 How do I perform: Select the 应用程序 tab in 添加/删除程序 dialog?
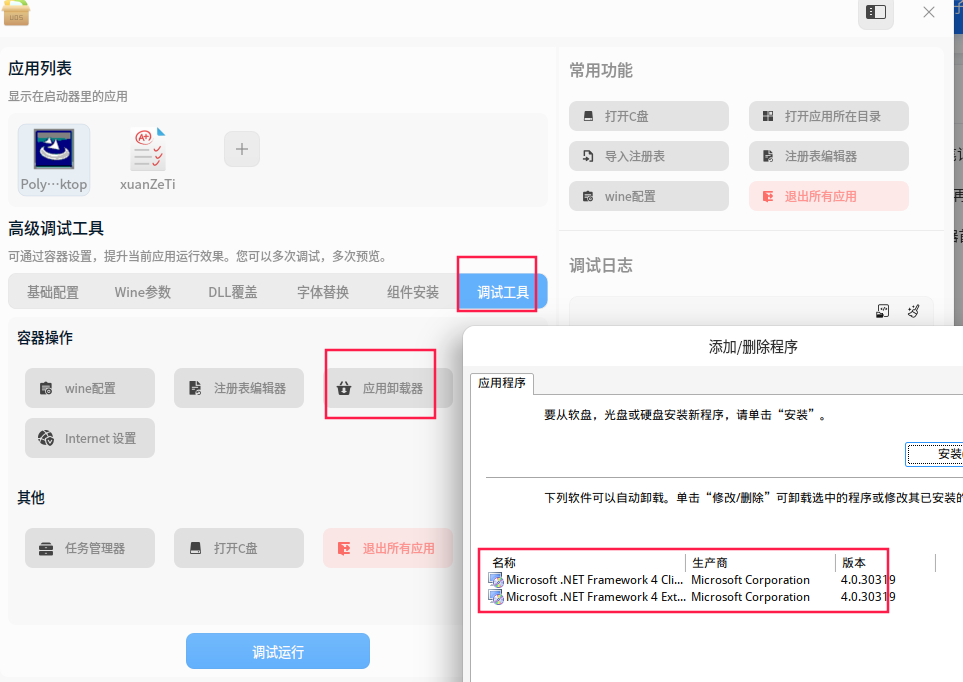point(502,383)
